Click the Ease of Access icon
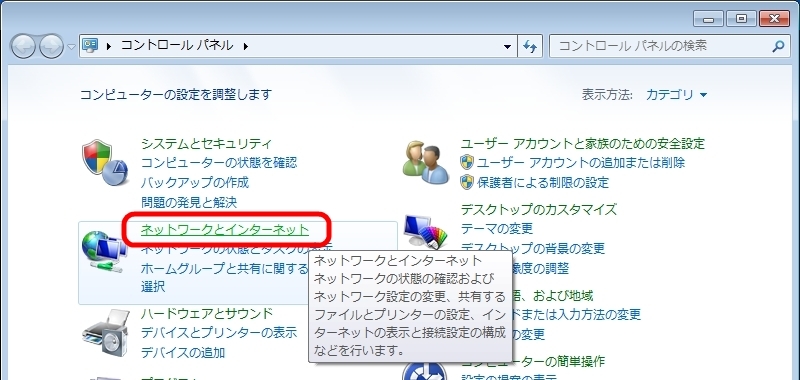The width and height of the screenshot is (800, 380). coord(424,371)
